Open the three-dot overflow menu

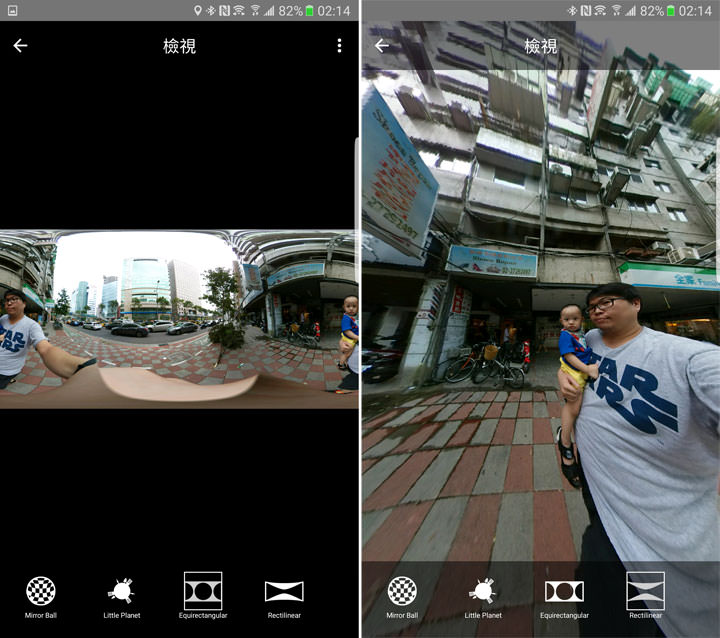tap(339, 46)
